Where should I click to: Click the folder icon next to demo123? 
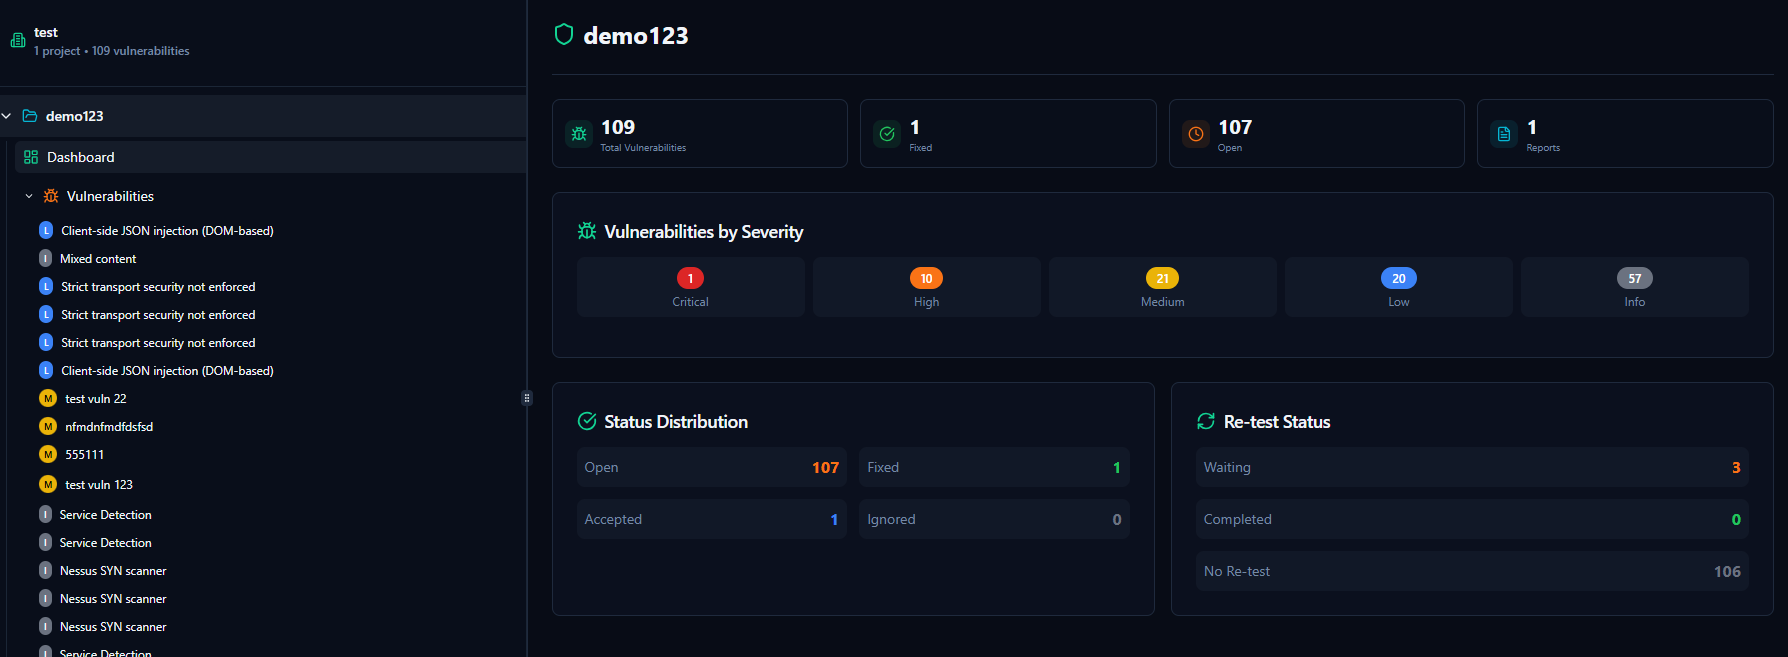pyautogui.click(x=30, y=116)
